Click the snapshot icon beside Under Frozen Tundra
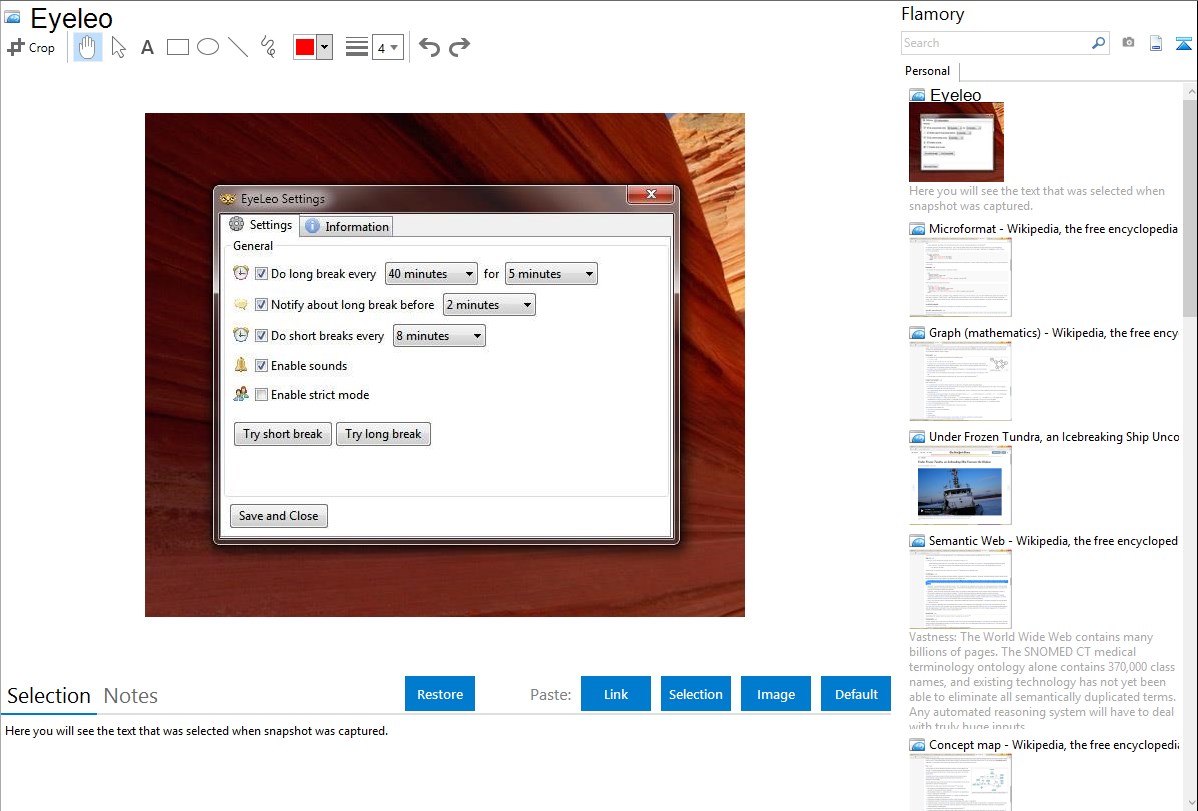The width and height of the screenshot is (1198, 811). [917, 437]
